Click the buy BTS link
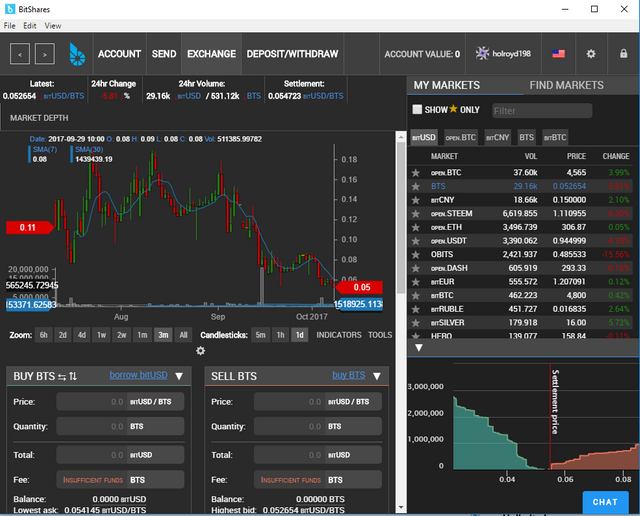The width and height of the screenshot is (640, 516). point(349,375)
